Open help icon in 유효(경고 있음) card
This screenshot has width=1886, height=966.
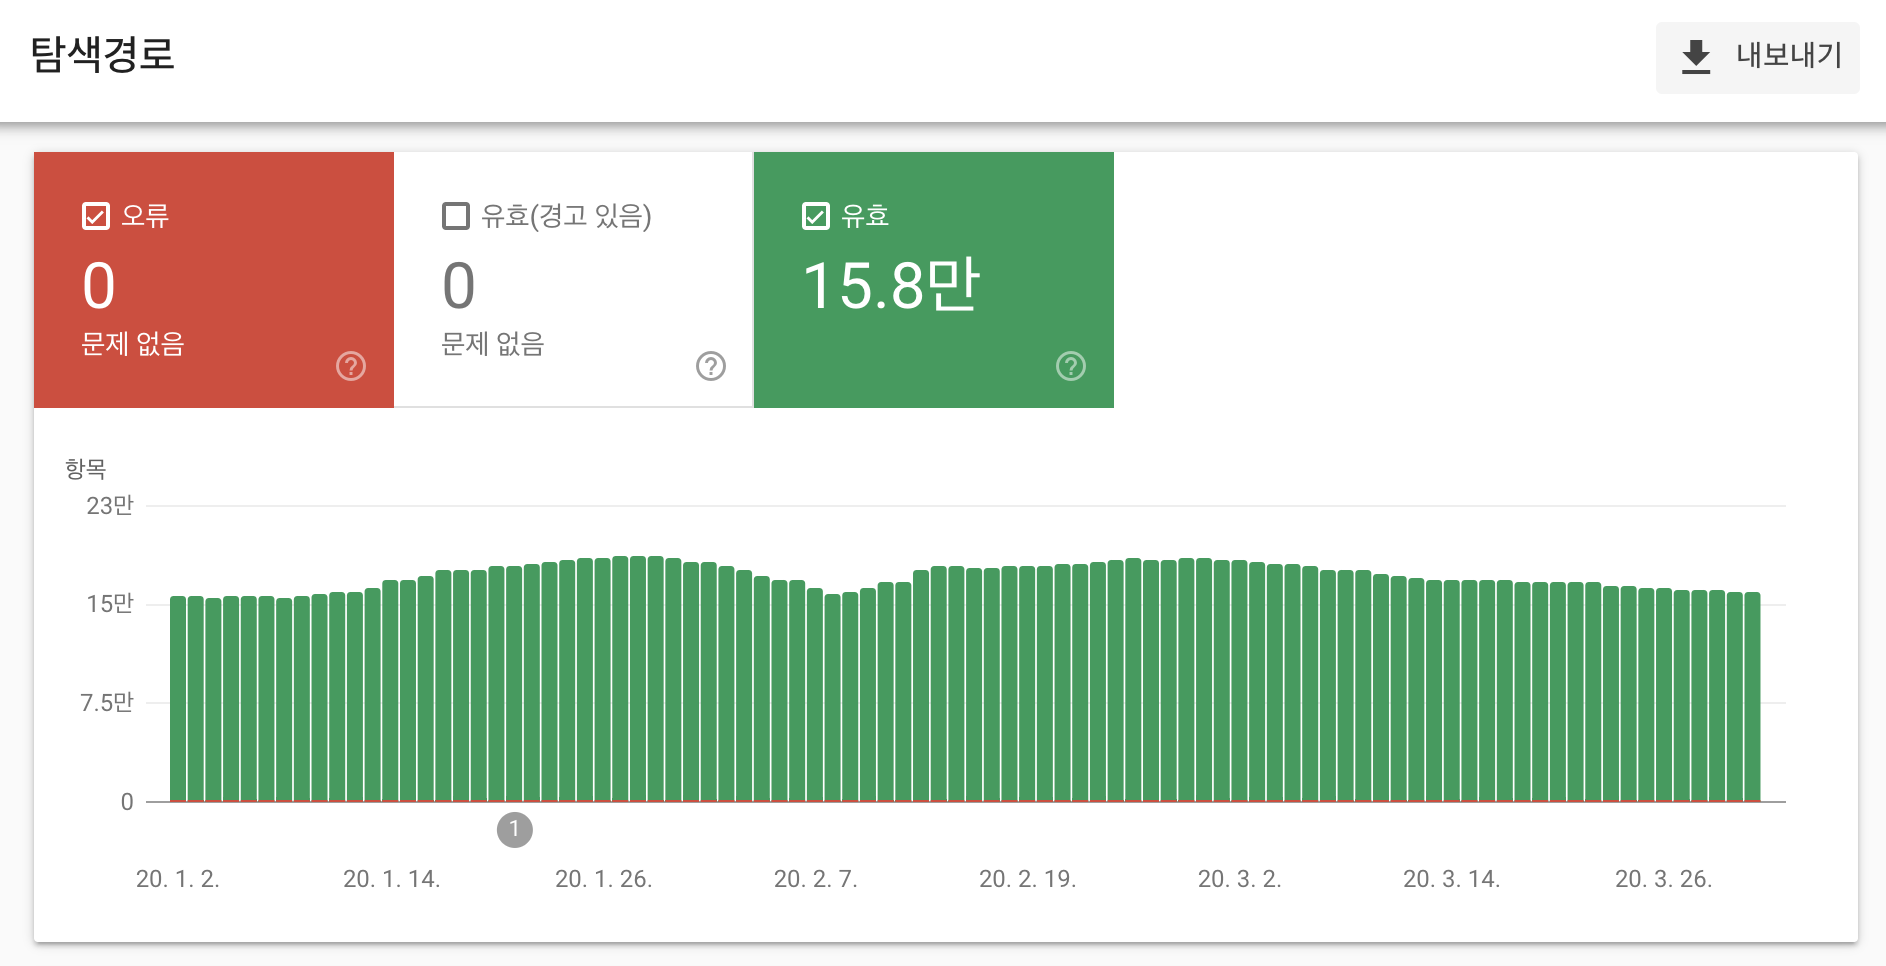[711, 366]
